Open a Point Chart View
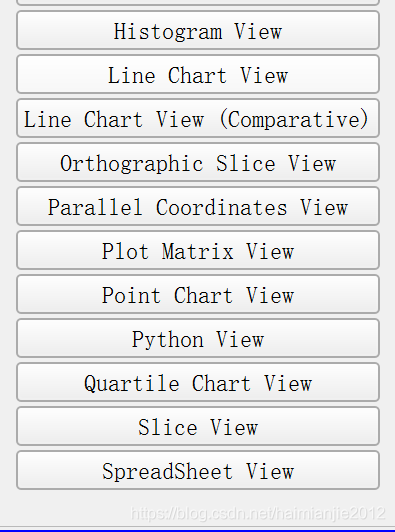Image resolution: width=395 pixels, height=532 pixels. [x=198, y=294]
